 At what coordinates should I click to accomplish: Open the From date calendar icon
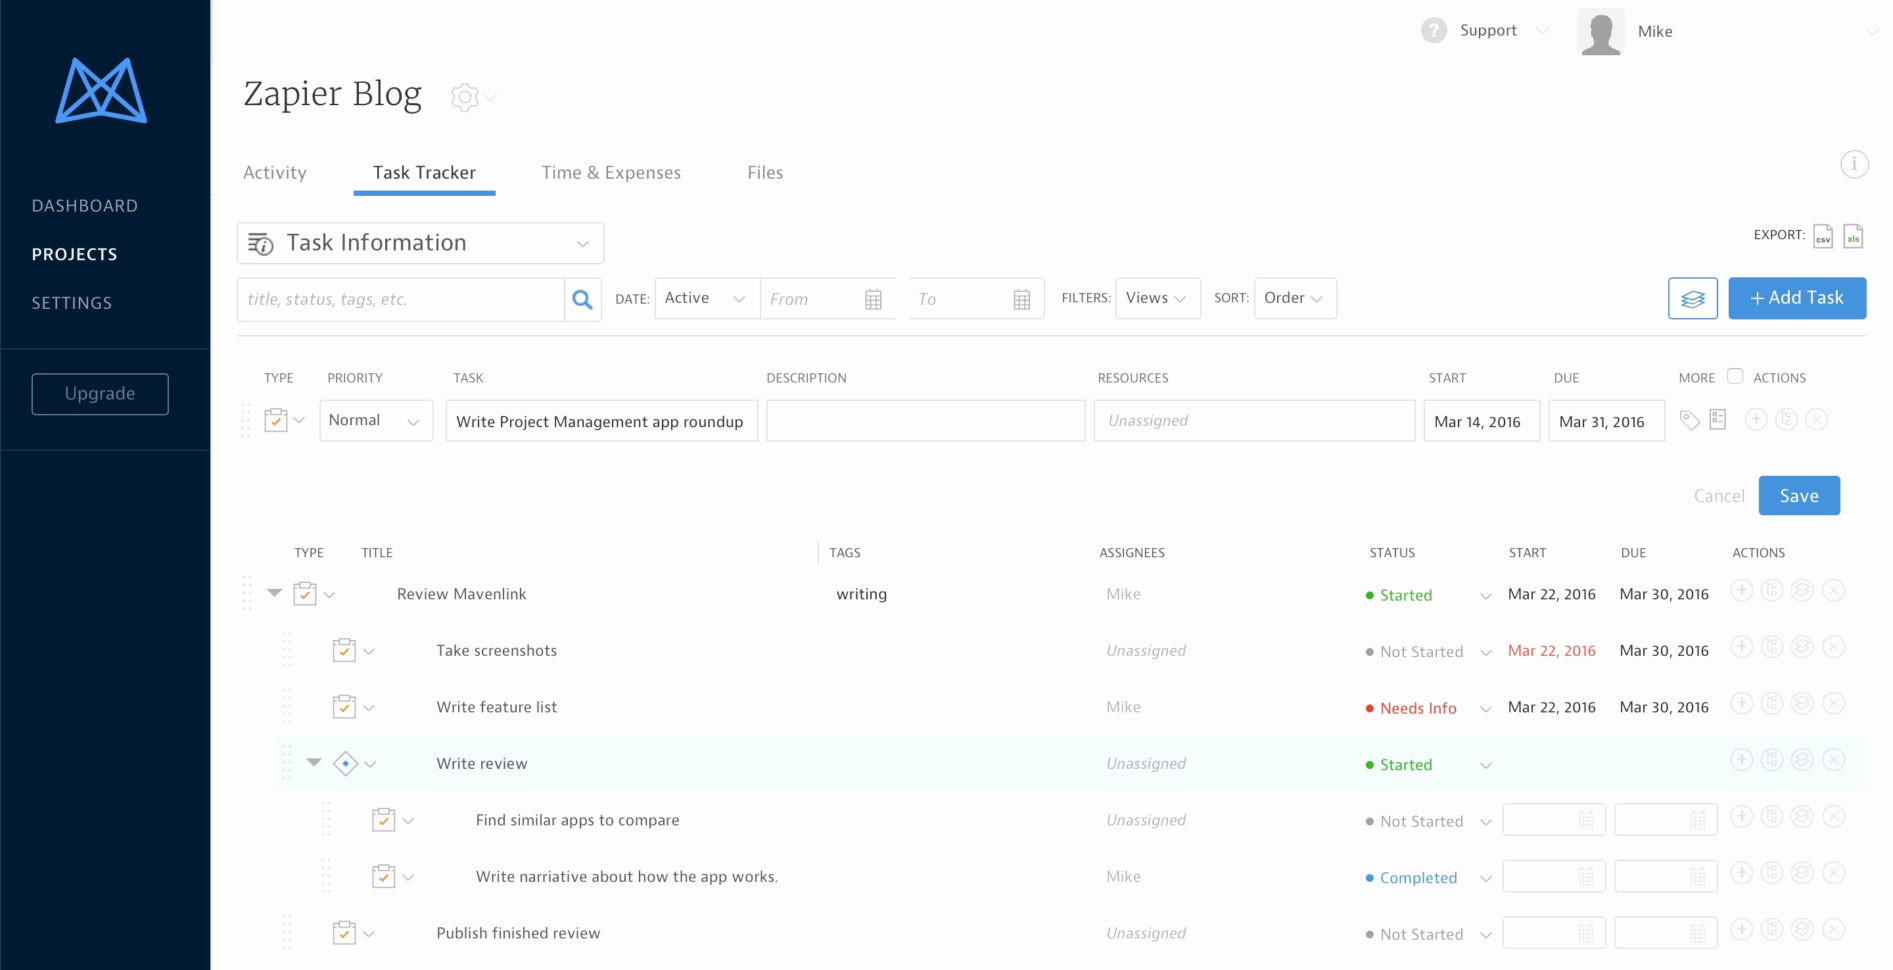click(x=873, y=299)
